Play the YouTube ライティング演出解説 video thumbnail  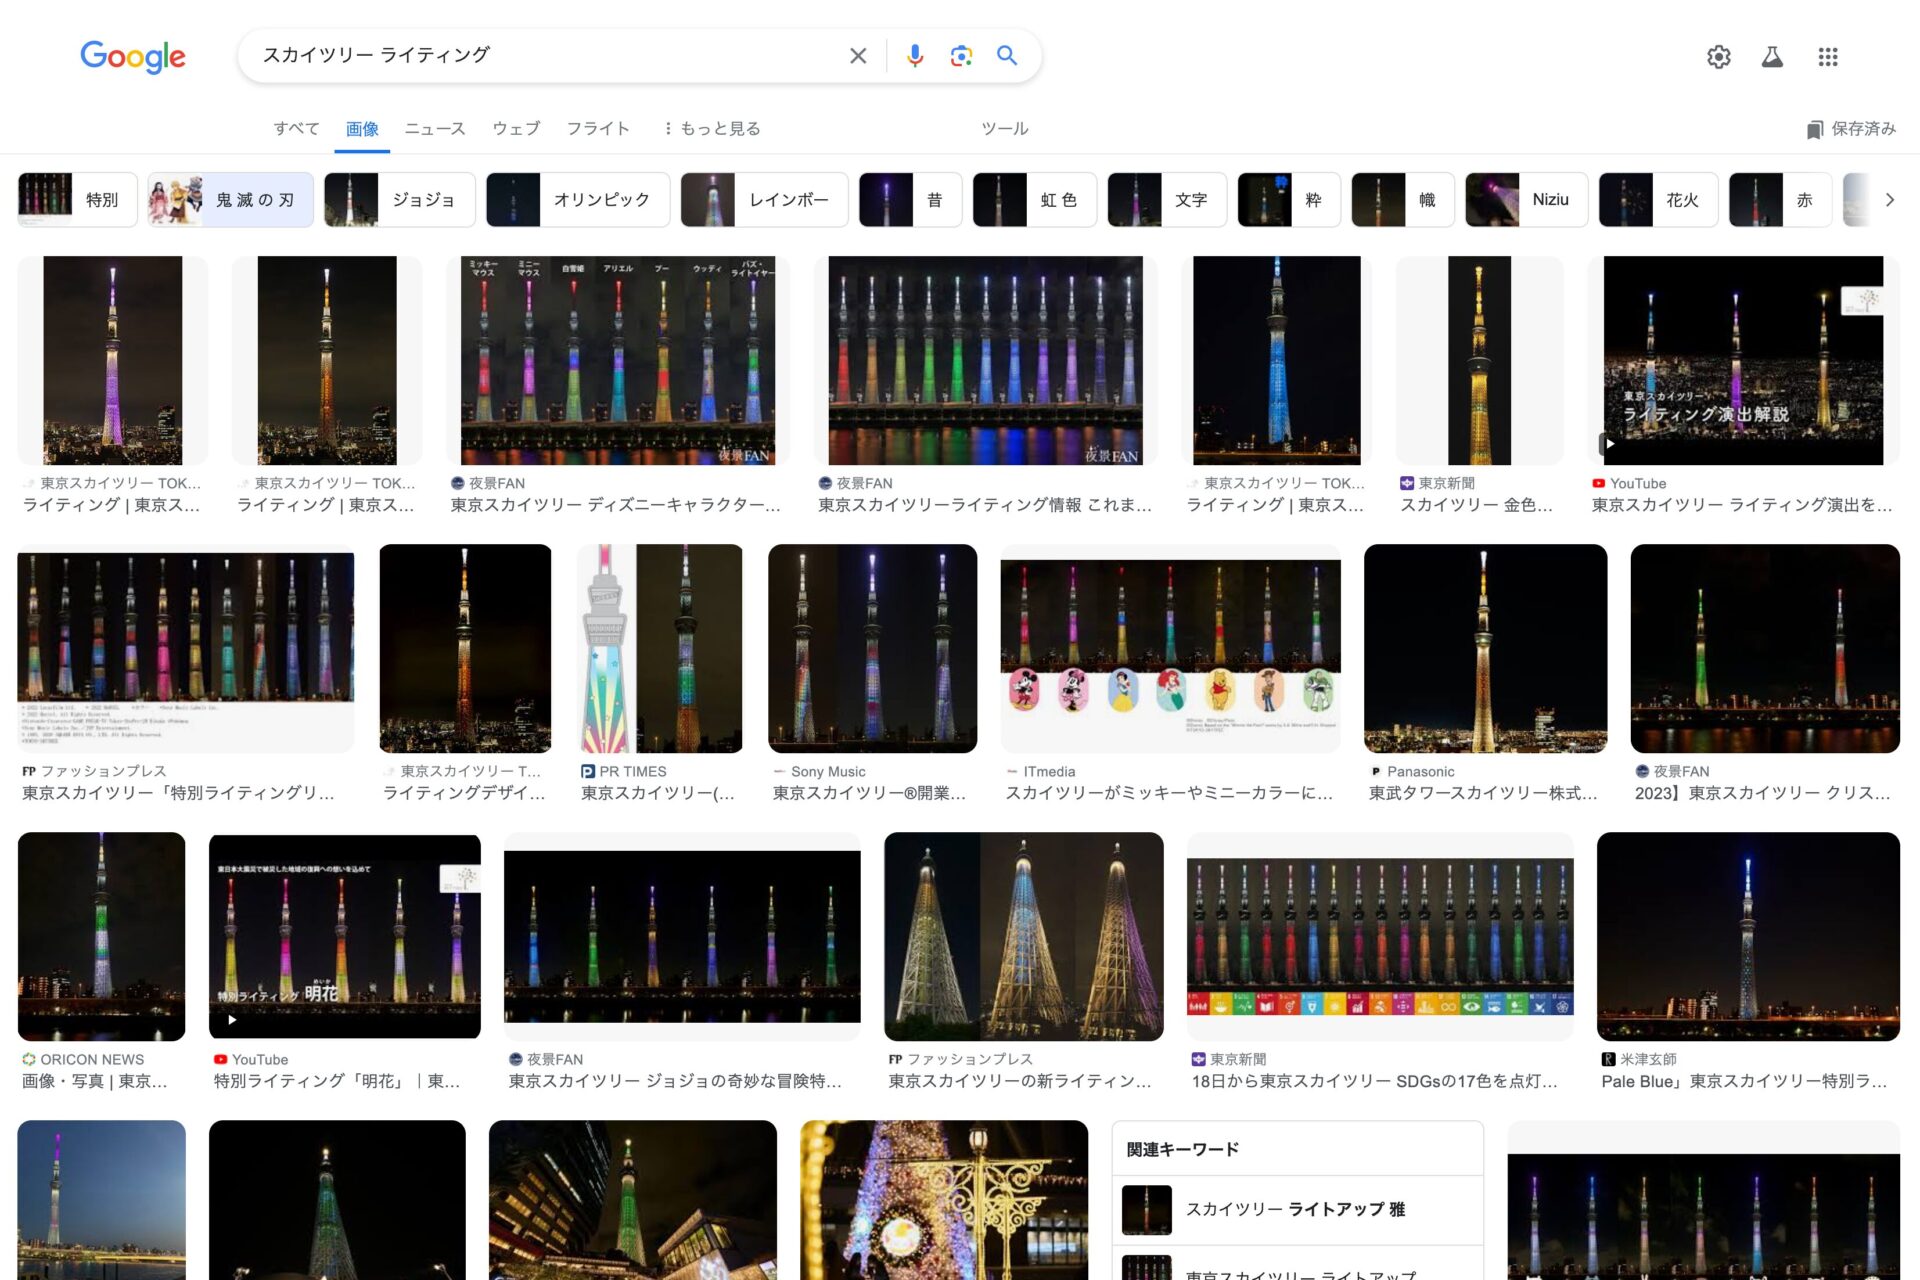tap(1743, 360)
